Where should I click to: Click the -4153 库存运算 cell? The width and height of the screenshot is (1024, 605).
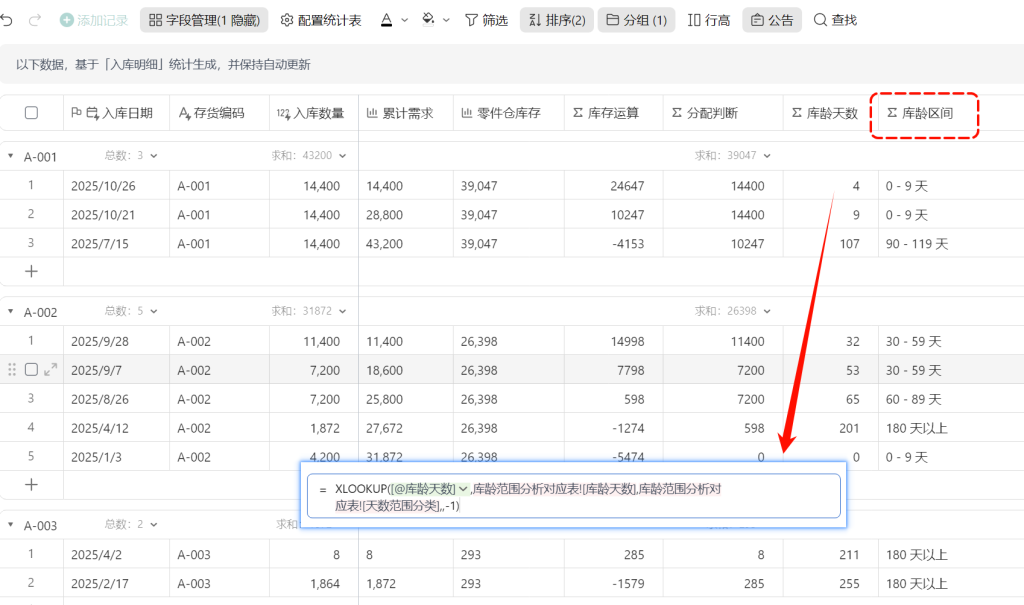pos(614,244)
